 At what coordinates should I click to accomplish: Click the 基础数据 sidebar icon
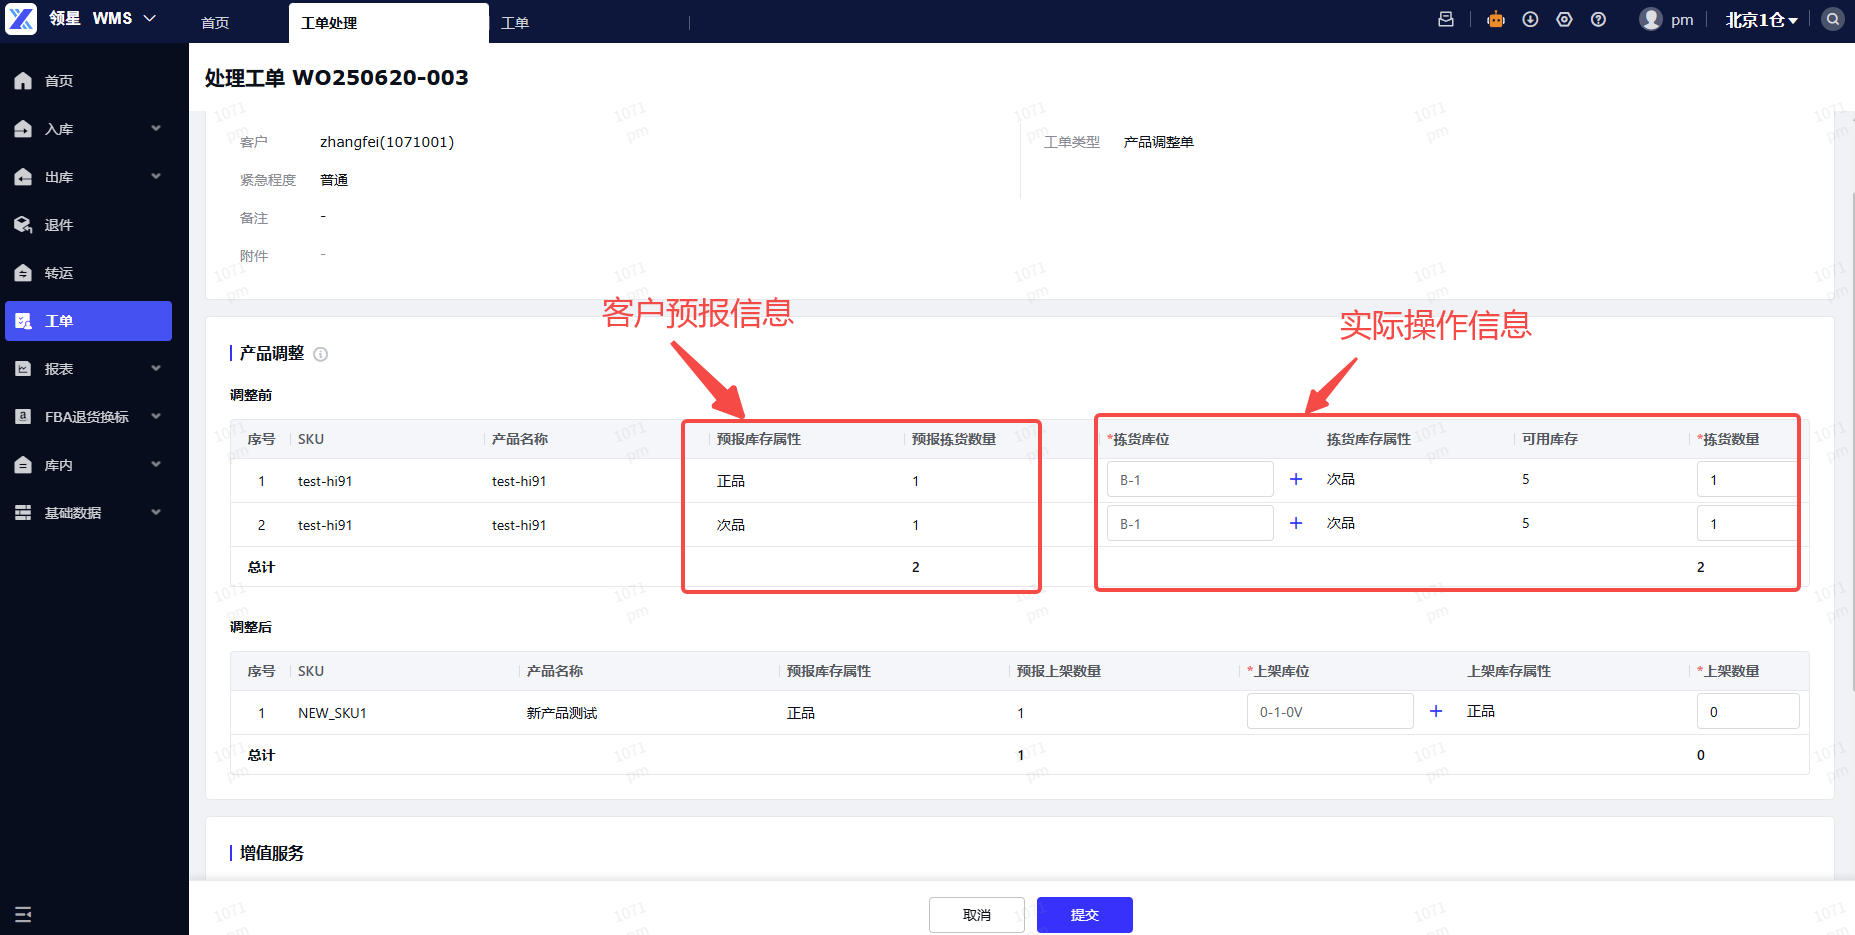[23, 513]
